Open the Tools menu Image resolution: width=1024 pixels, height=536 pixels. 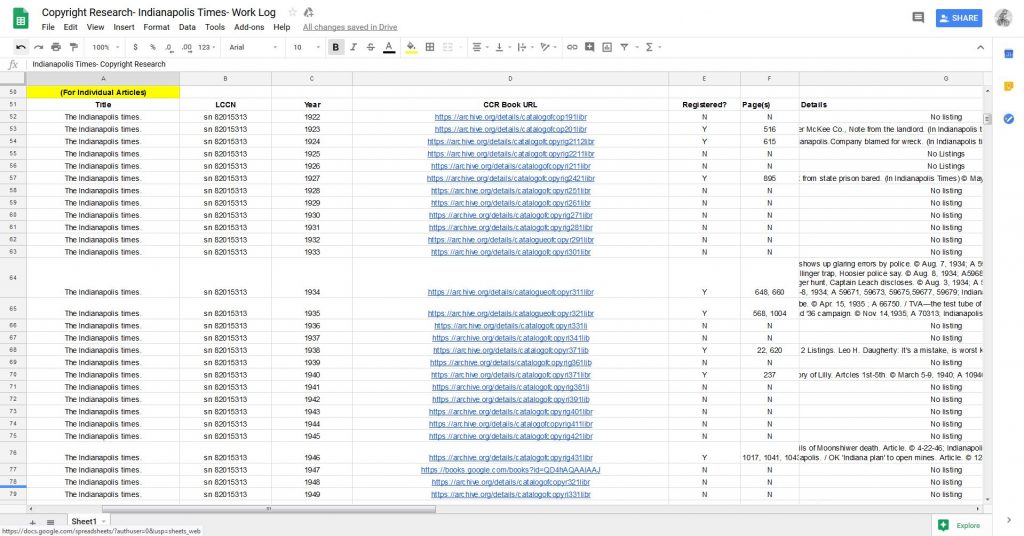[215, 27]
